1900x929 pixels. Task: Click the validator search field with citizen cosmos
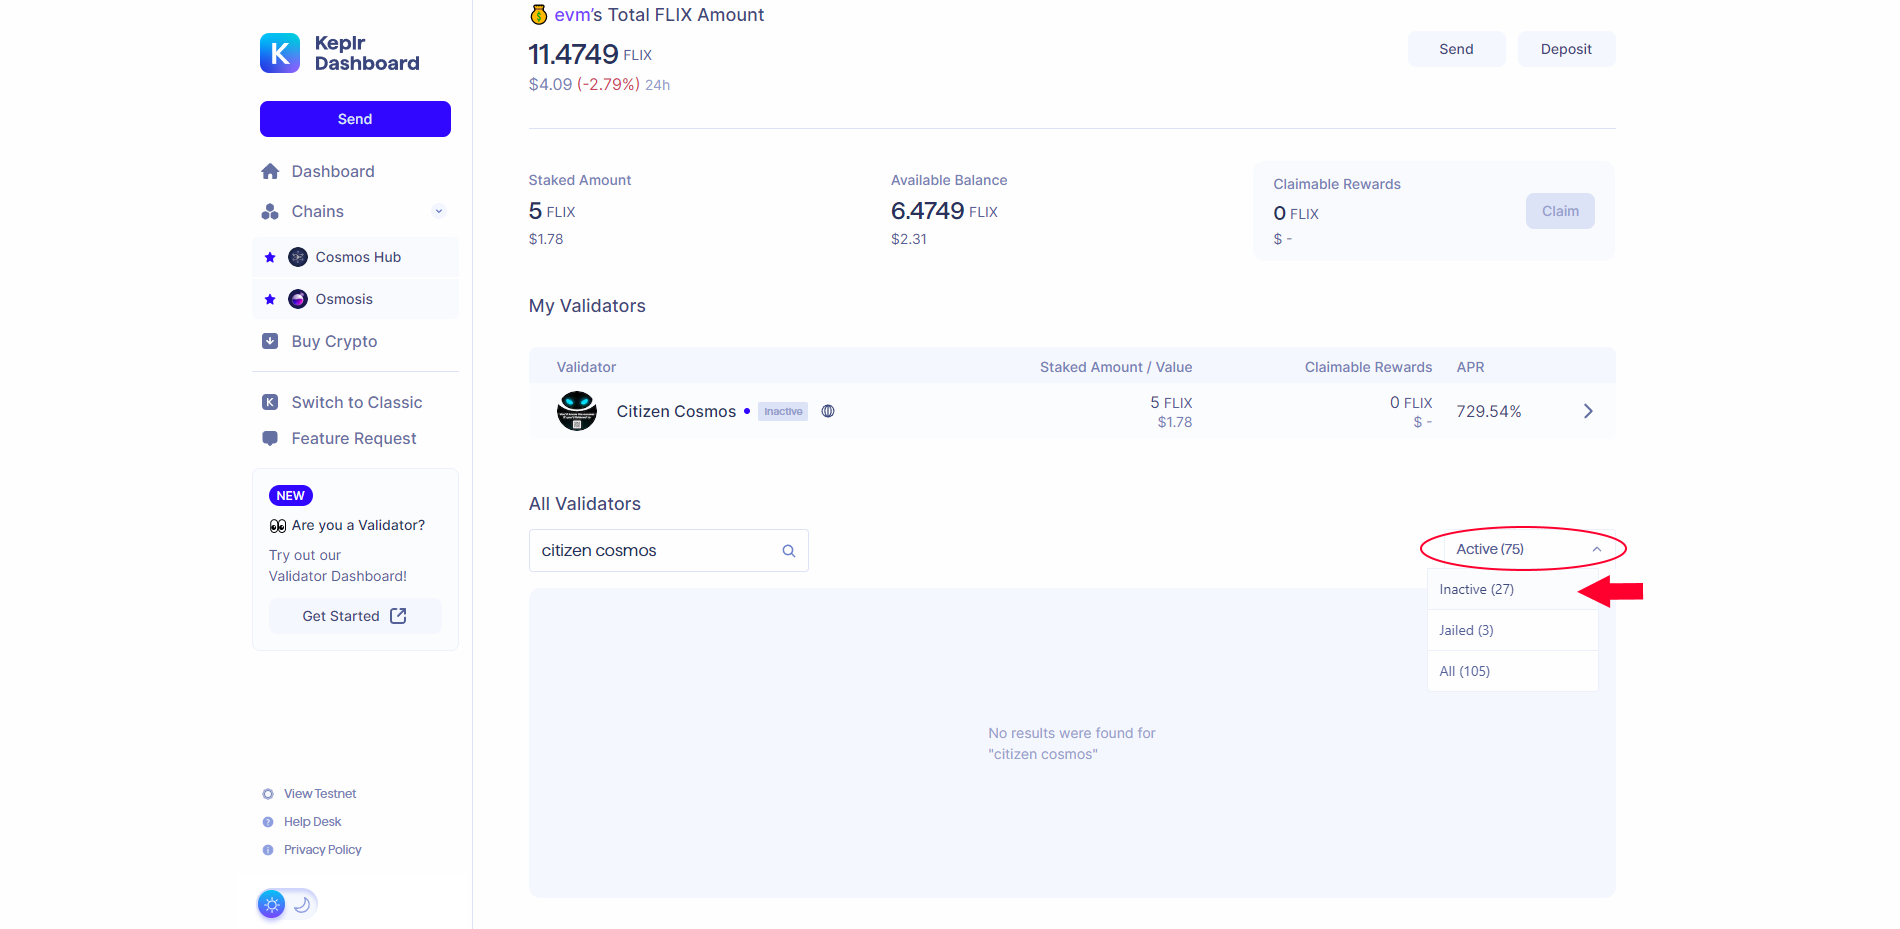click(668, 551)
